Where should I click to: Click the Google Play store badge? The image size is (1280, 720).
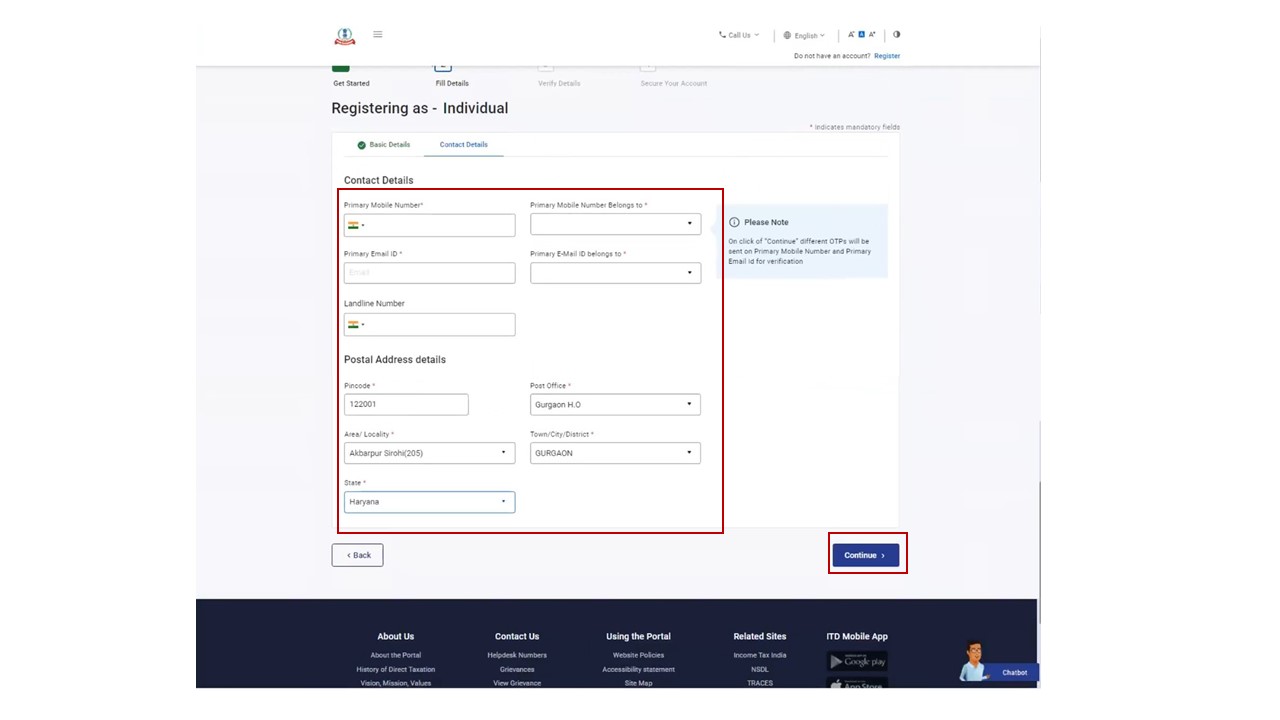(857, 661)
